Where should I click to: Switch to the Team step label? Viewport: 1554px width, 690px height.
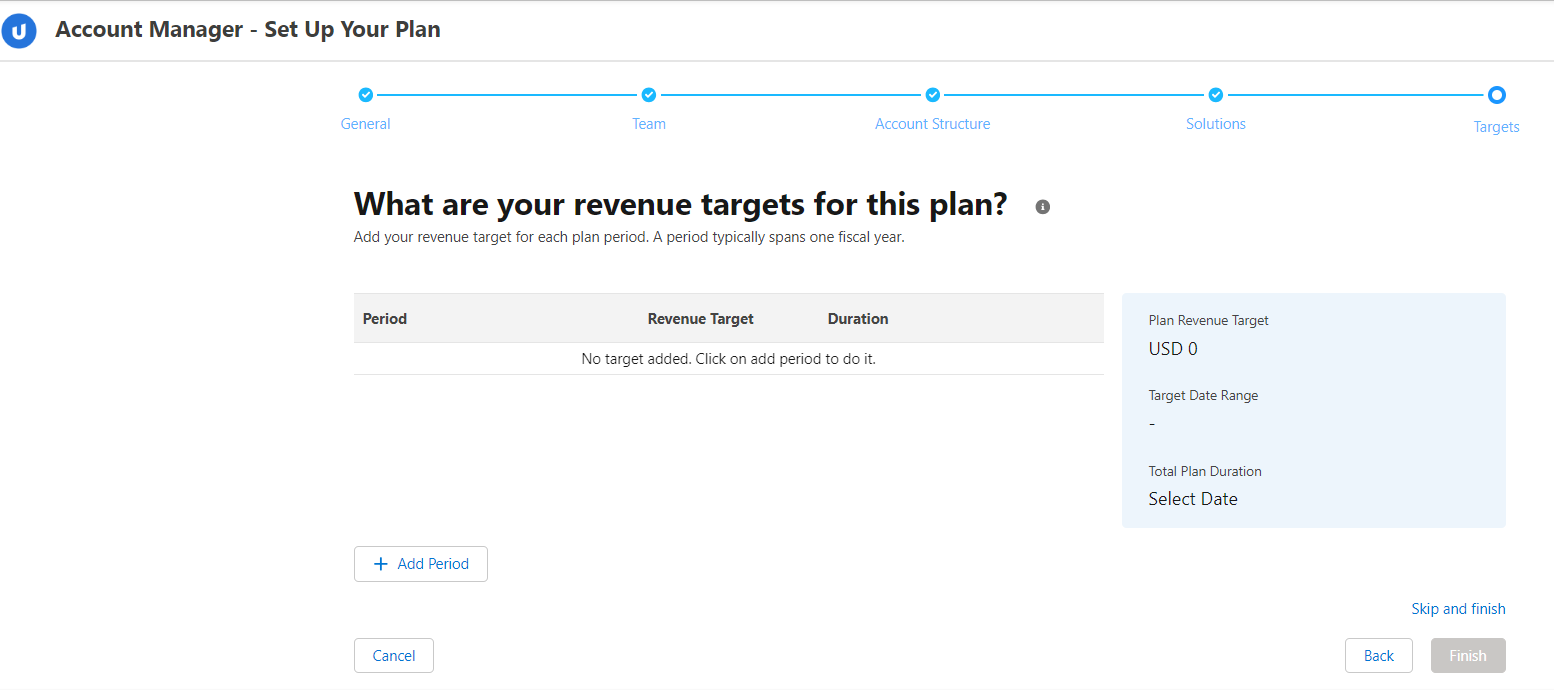tap(649, 124)
